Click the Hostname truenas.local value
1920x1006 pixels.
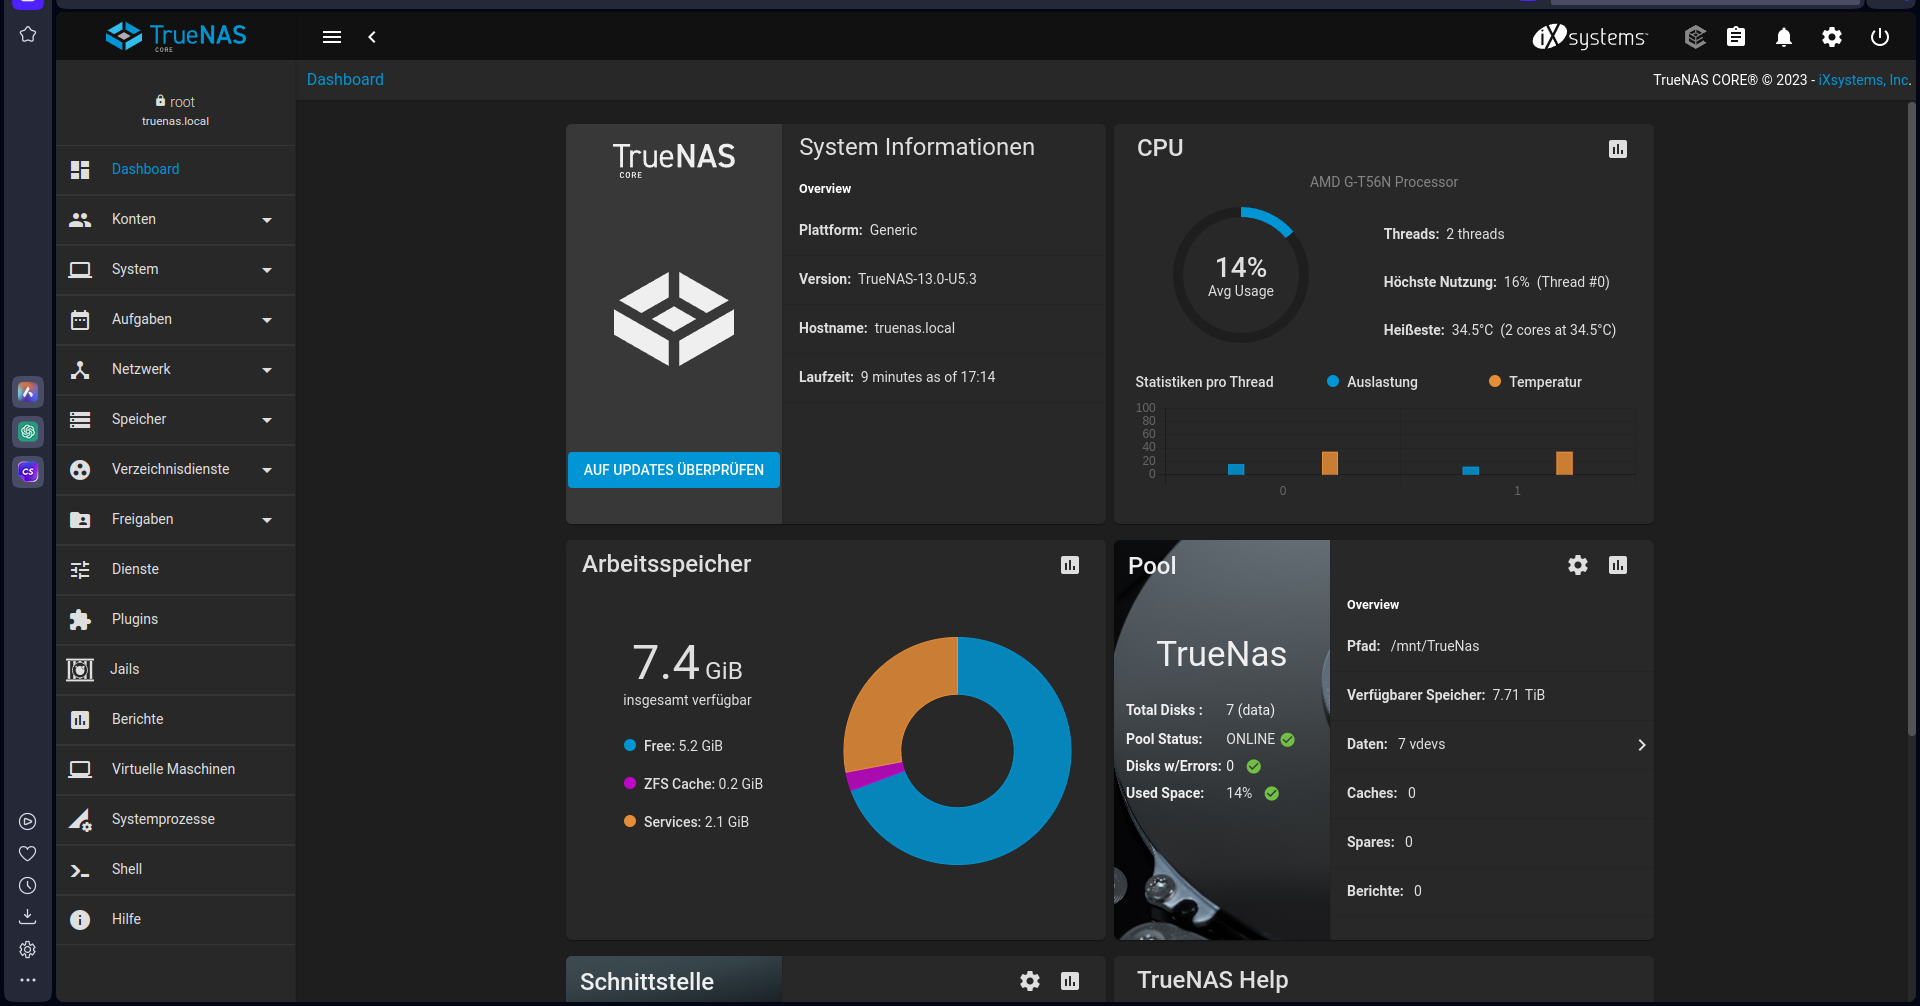click(915, 328)
